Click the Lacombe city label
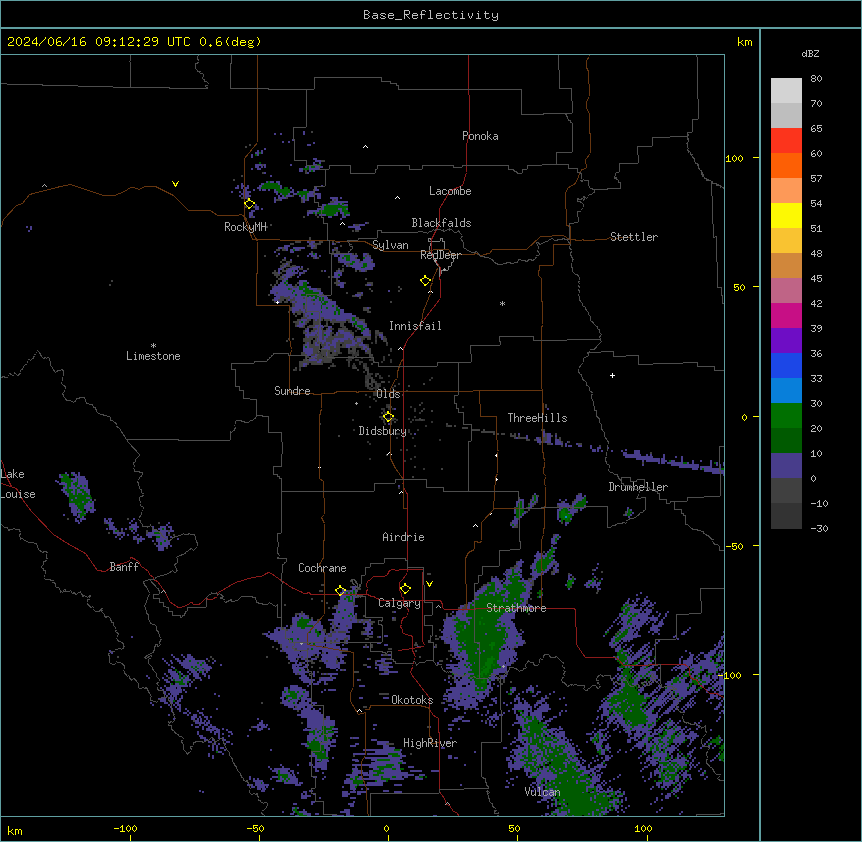 click(450, 191)
